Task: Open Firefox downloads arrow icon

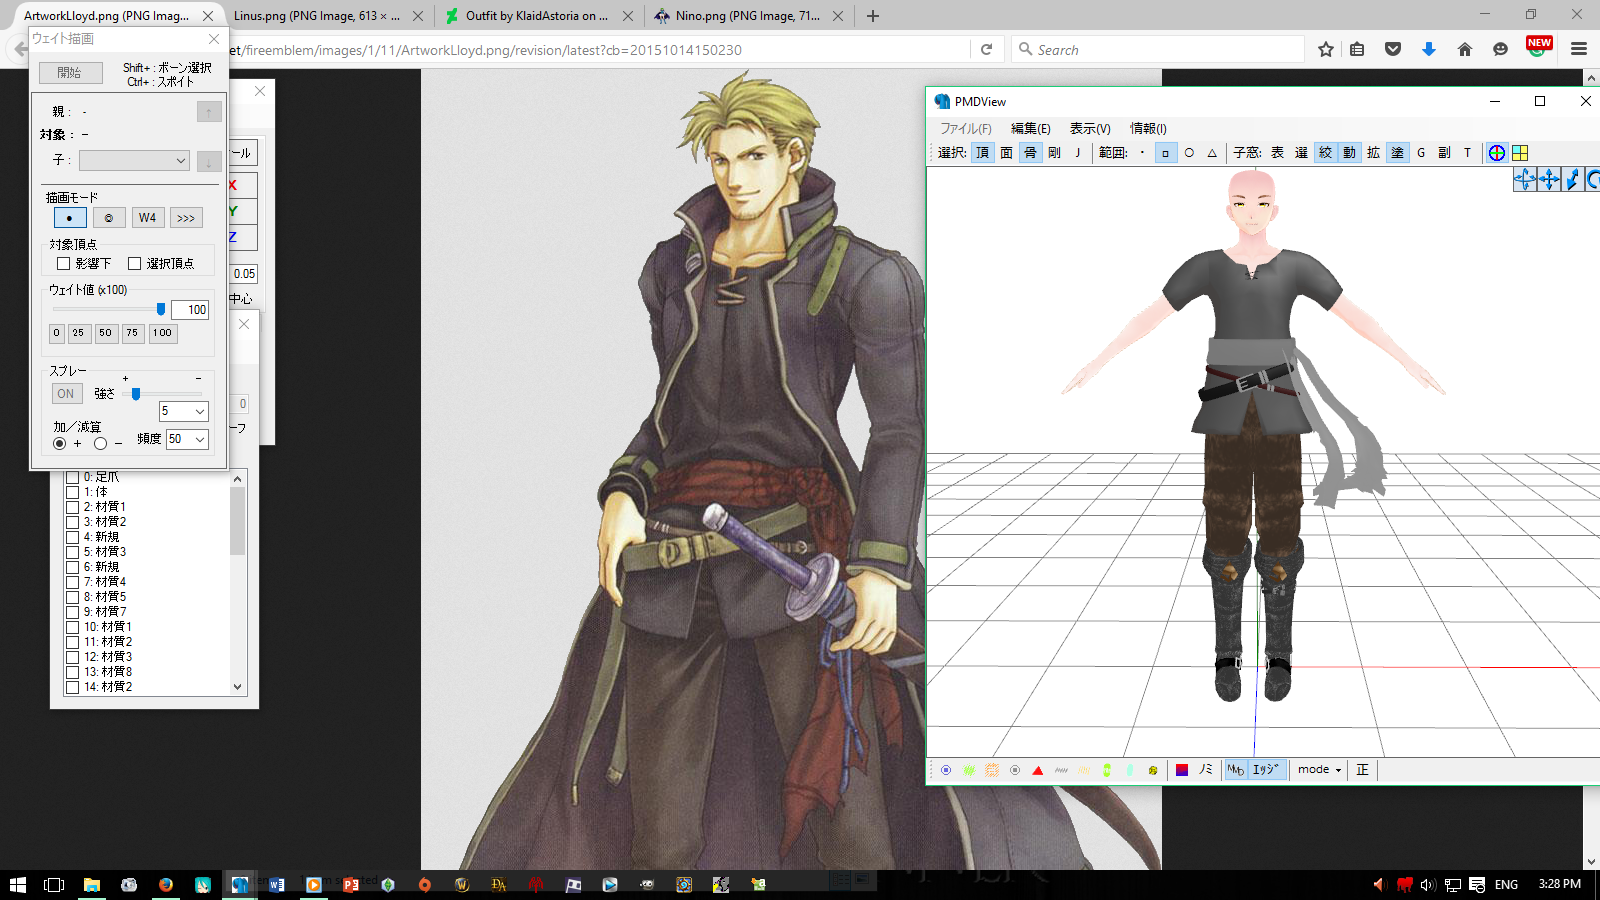Action: pos(1429,49)
